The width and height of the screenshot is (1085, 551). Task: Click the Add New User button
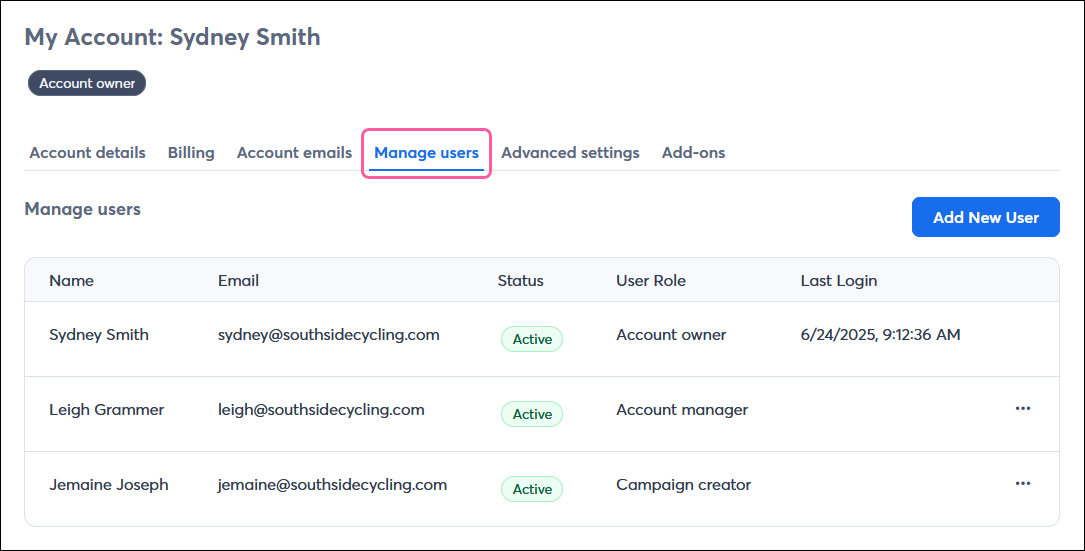coord(985,217)
